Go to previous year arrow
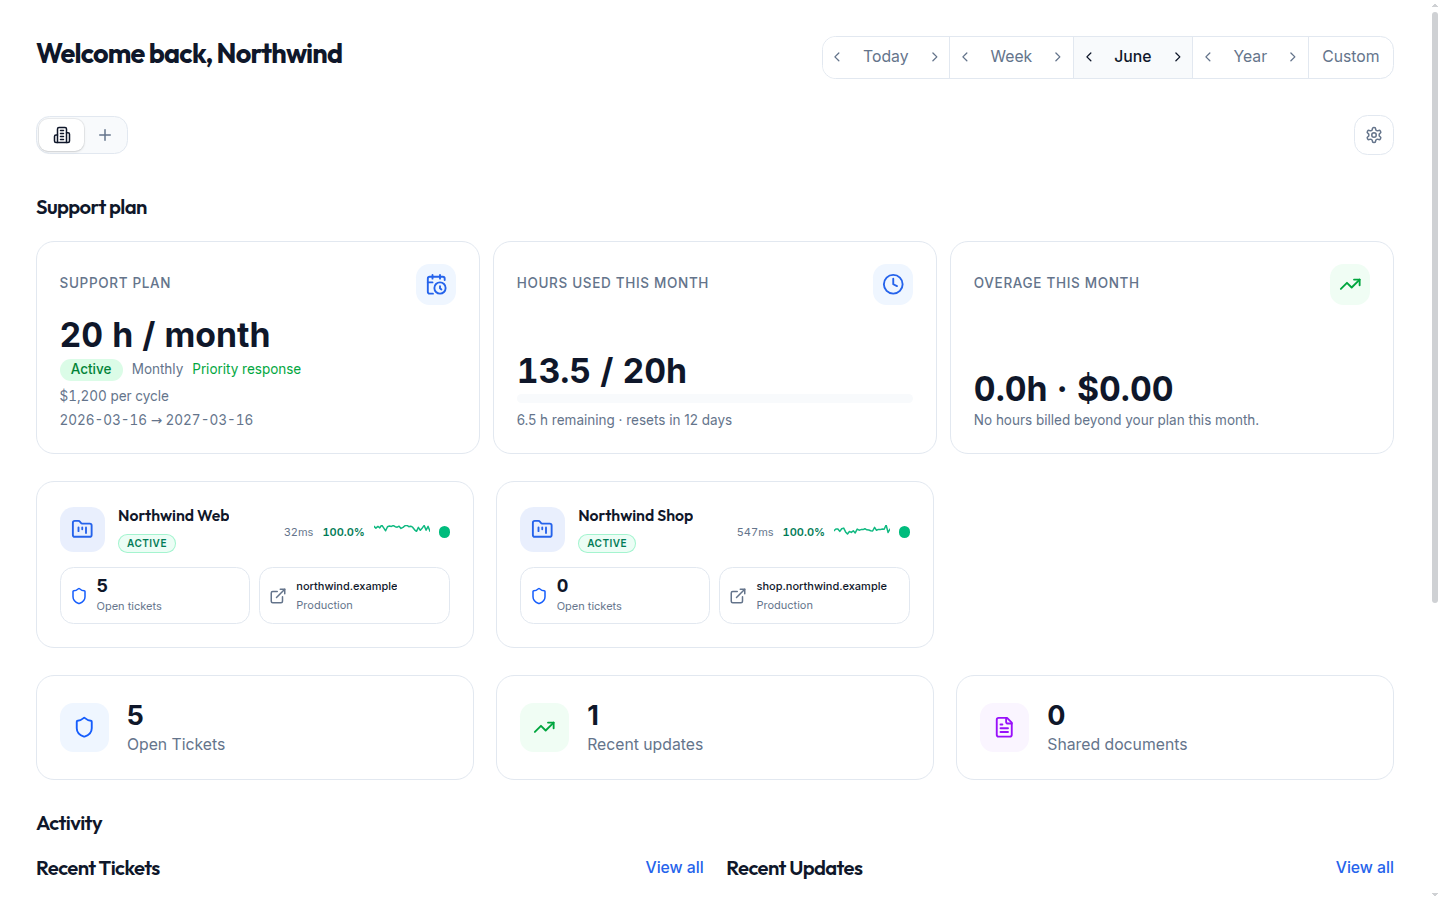 (1208, 57)
